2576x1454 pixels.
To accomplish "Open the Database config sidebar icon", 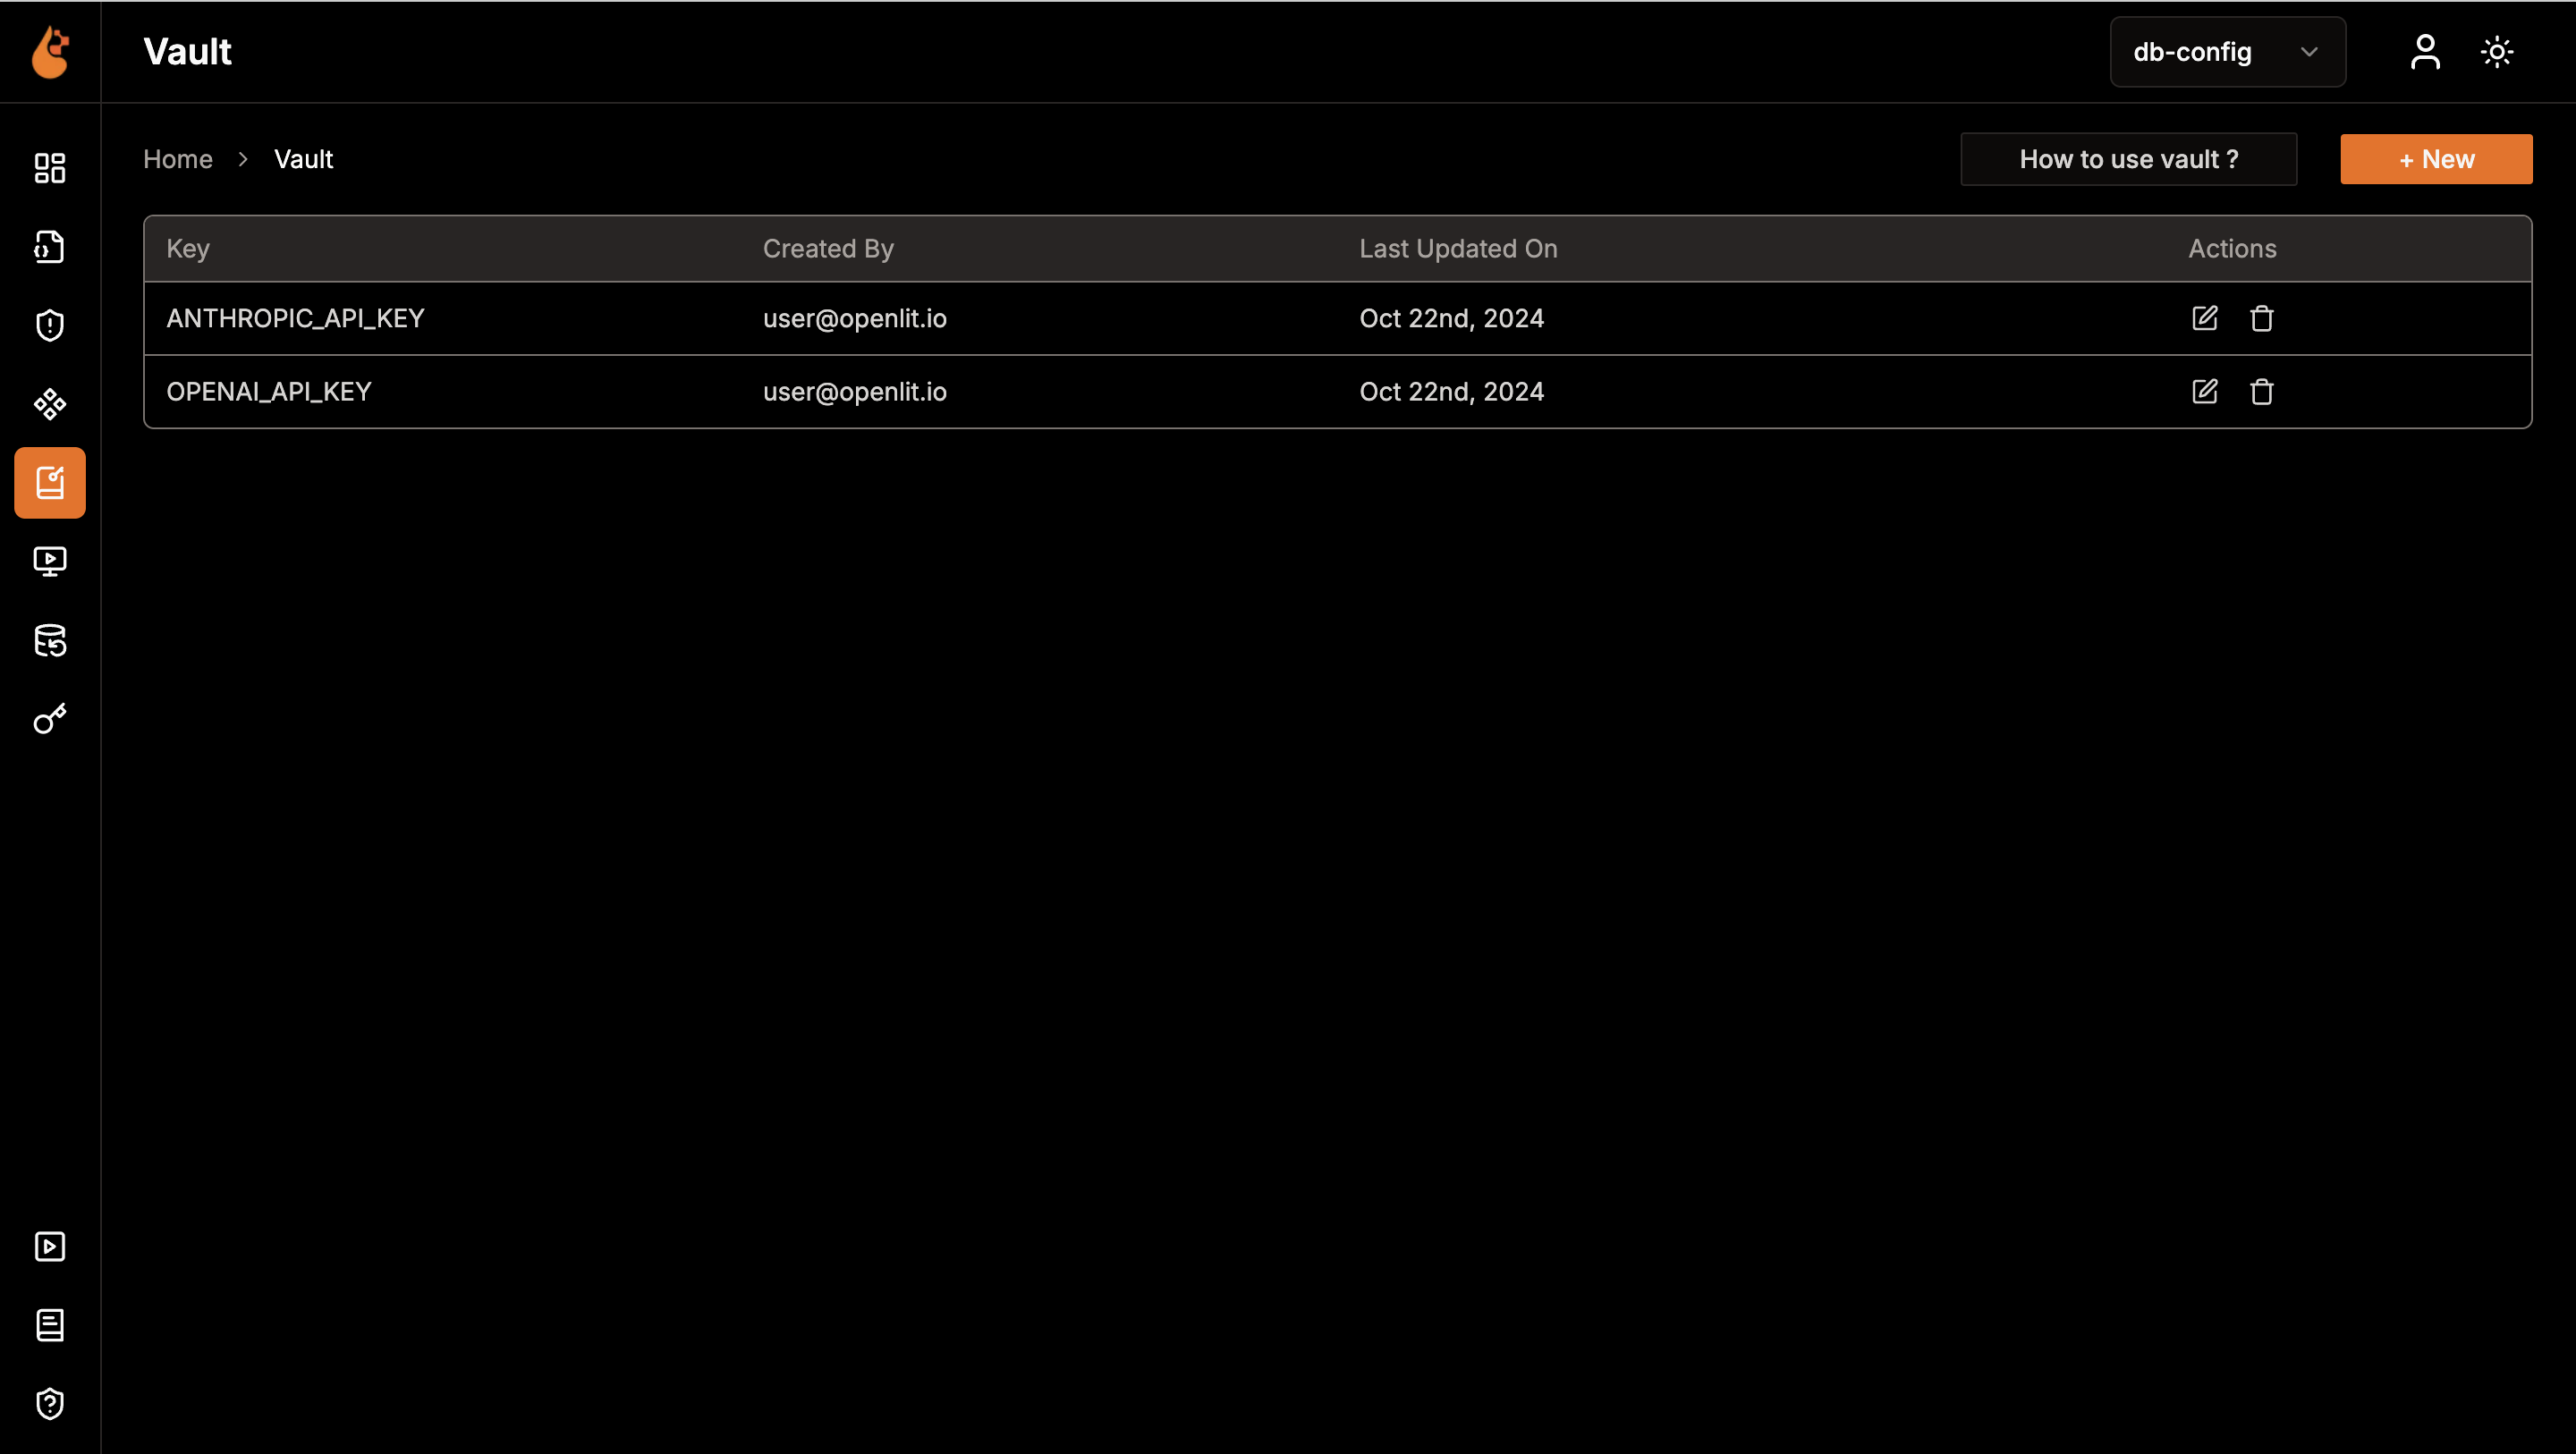I will [x=50, y=640].
